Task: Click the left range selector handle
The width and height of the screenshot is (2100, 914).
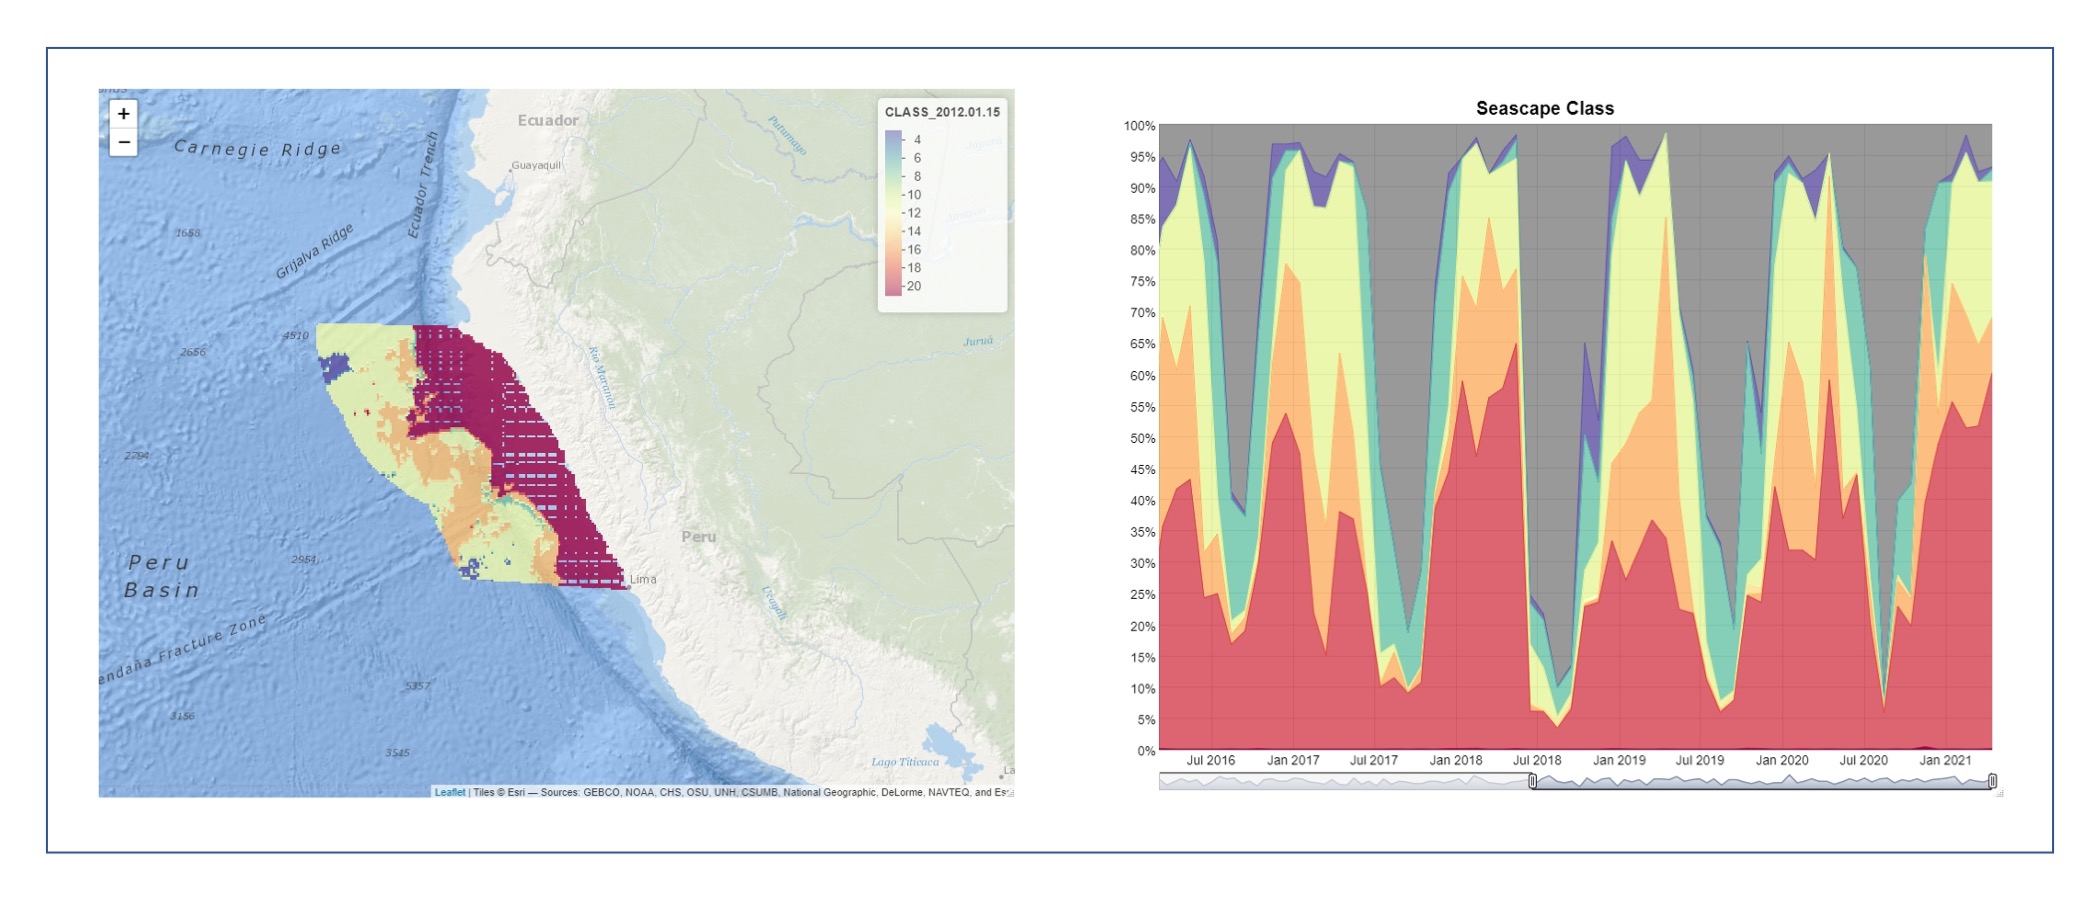Action: click(1533, 781)
